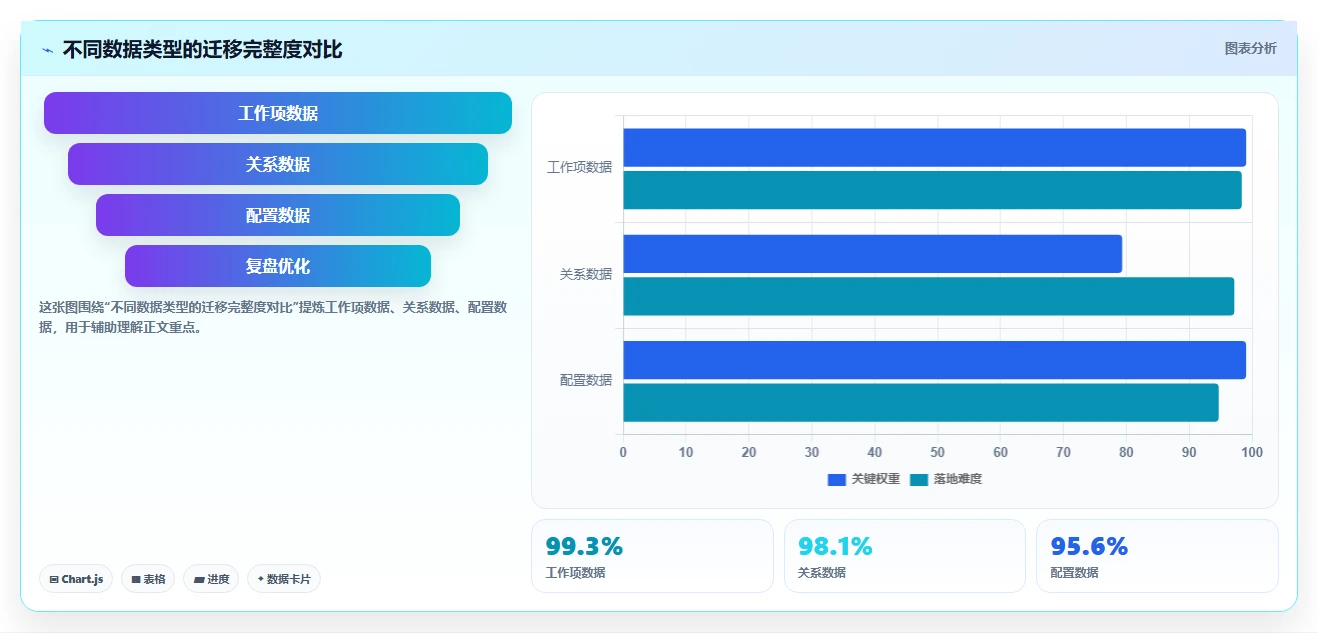Select the 复盘优化 funnel bar

click(278, 266)
